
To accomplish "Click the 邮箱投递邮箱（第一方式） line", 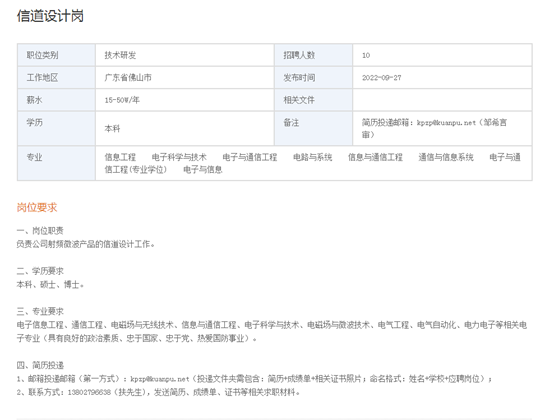I will [x=254, y=379].
